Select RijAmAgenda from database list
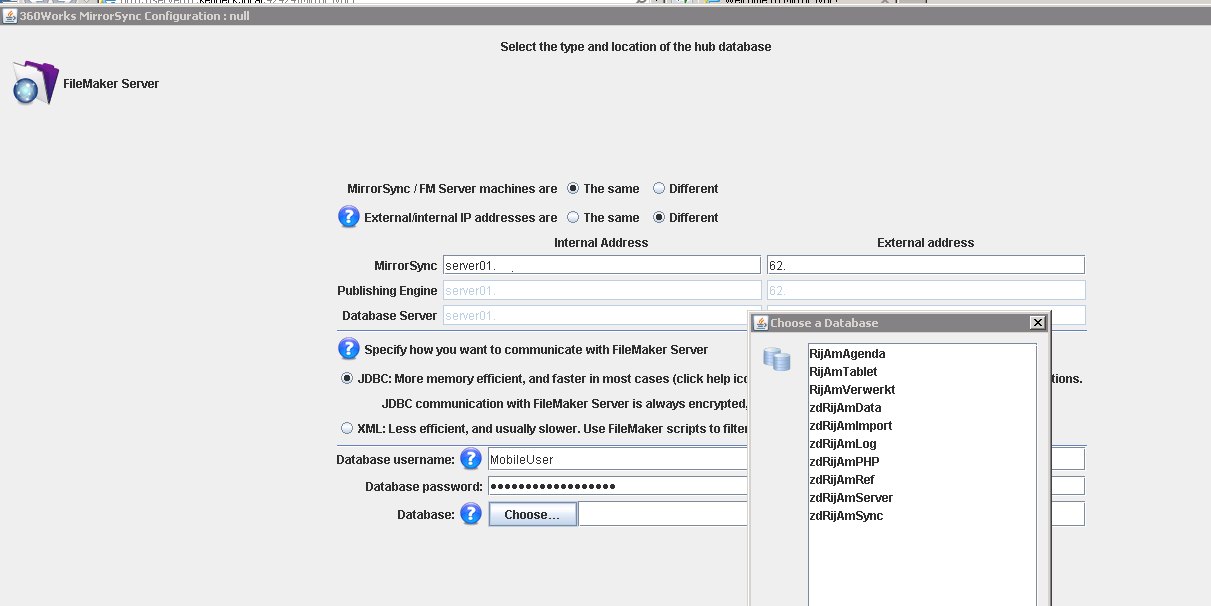Screen dimensions: 1211x606 click(x=846, y=354)
